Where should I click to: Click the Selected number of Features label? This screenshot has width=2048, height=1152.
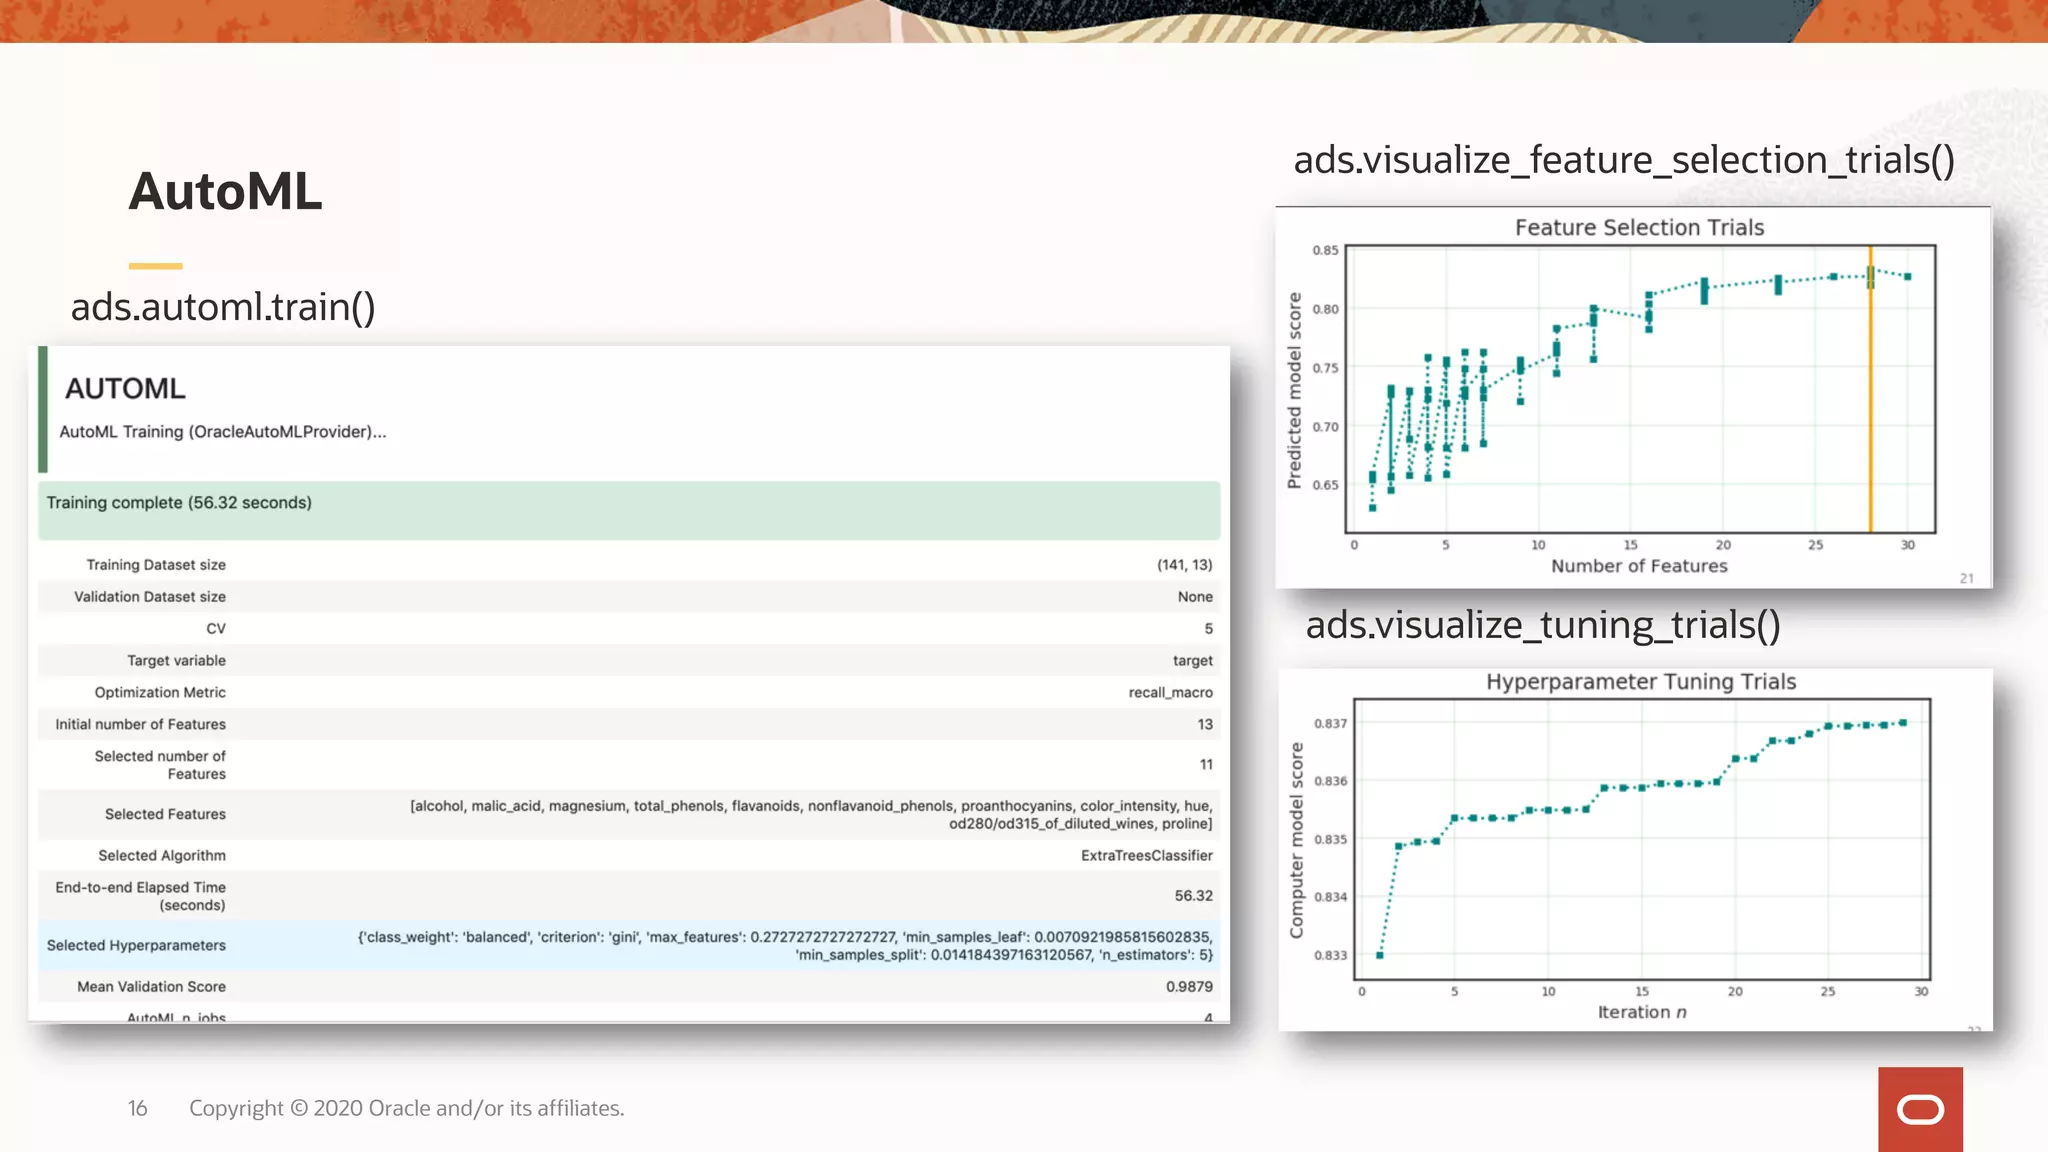click(160, 765)
